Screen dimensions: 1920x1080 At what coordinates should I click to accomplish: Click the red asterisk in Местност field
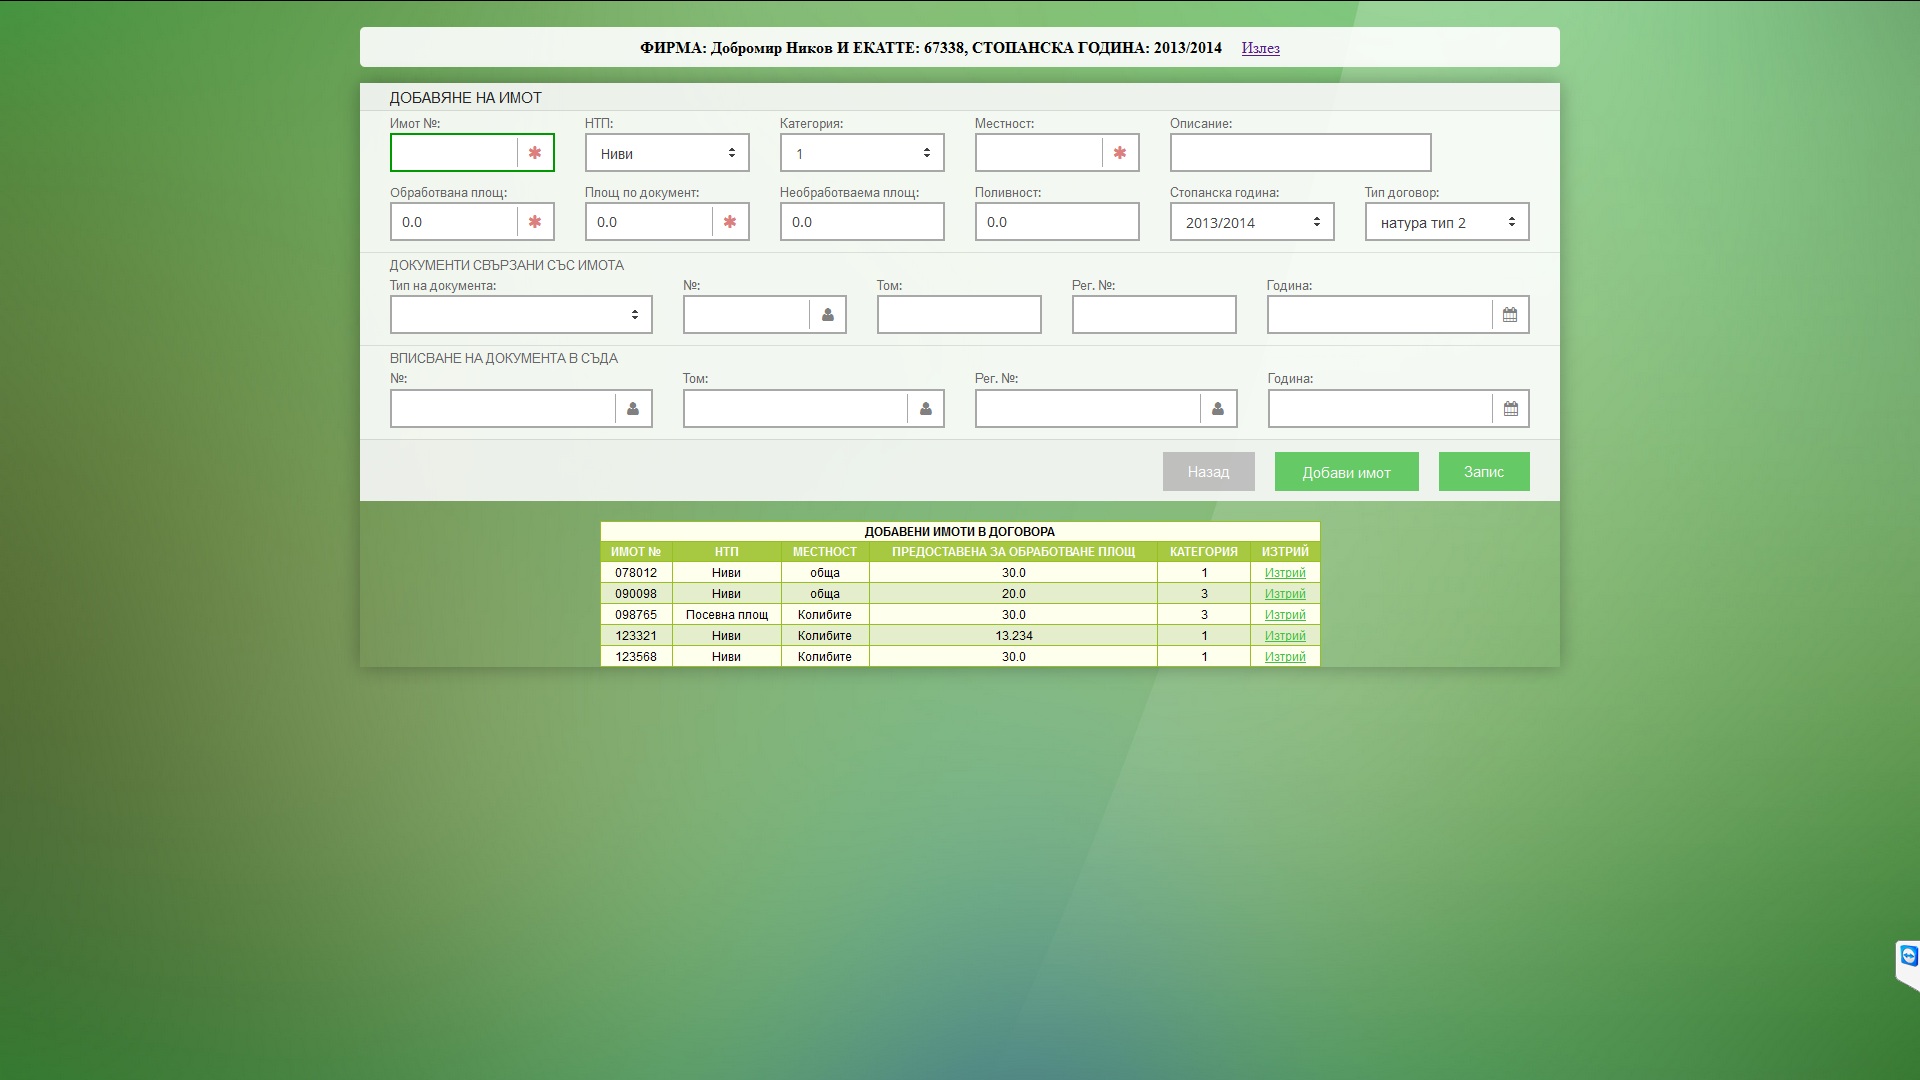[x=1120, y=153]
